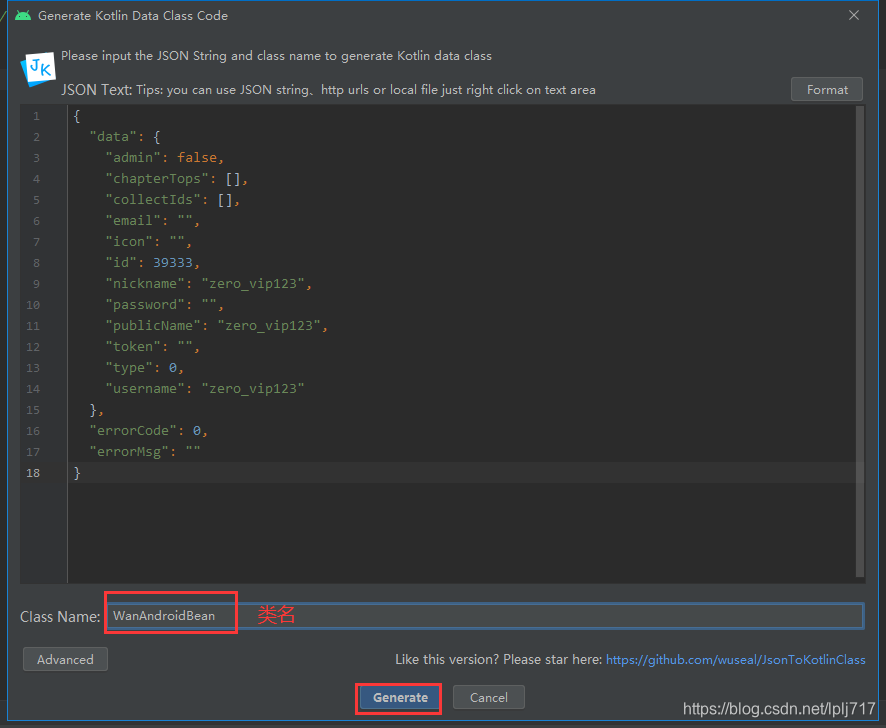Click the "icon" line in JSON
The image size is (886, 728).
click(x=149, y=241)
